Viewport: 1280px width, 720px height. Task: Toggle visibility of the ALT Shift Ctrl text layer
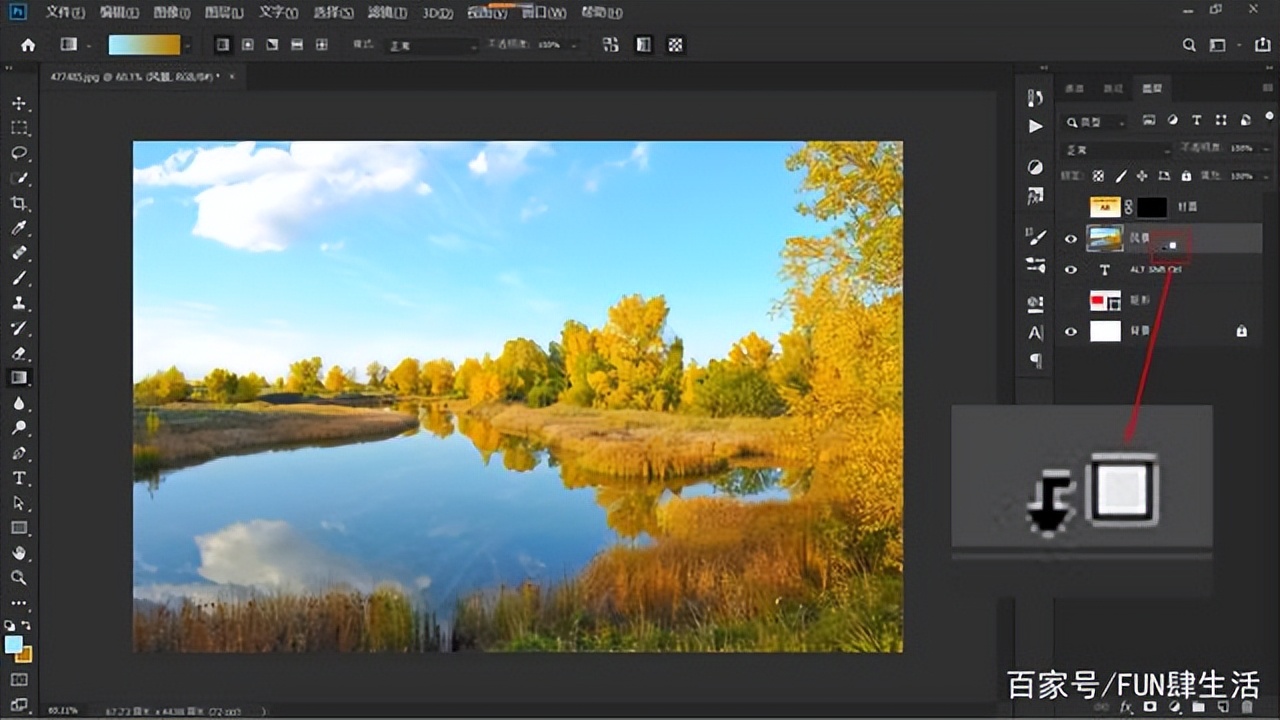pos(1071,270)
